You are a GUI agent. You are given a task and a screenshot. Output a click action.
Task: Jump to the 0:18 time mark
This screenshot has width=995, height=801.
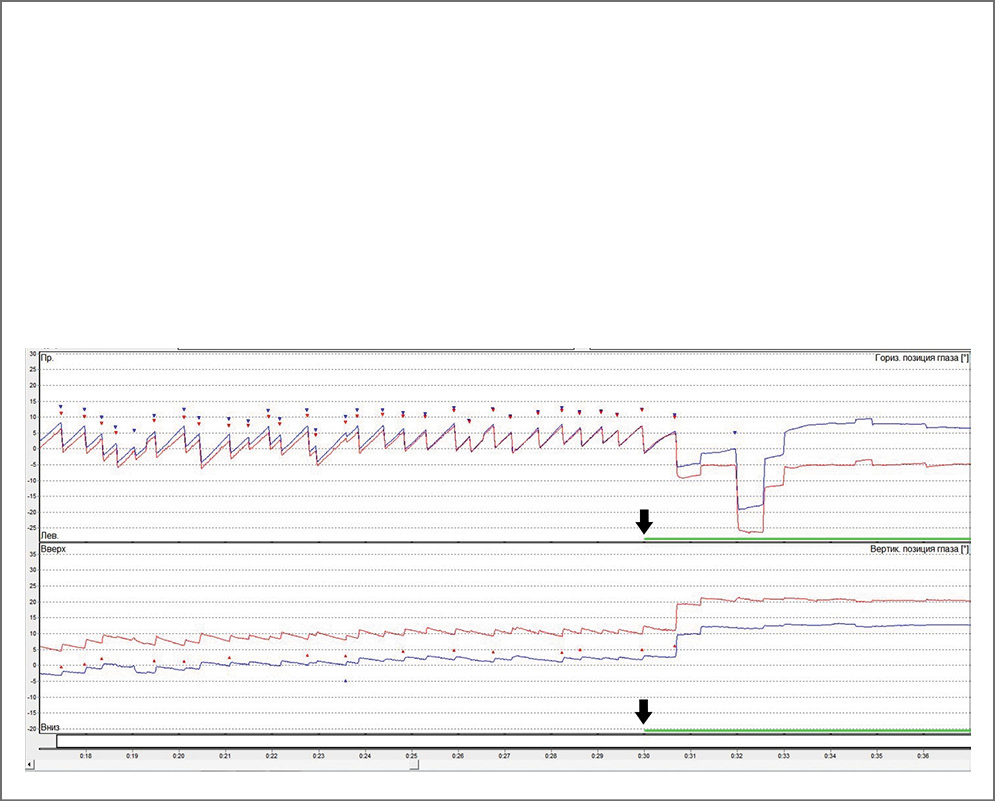click(x=86, y=755)
